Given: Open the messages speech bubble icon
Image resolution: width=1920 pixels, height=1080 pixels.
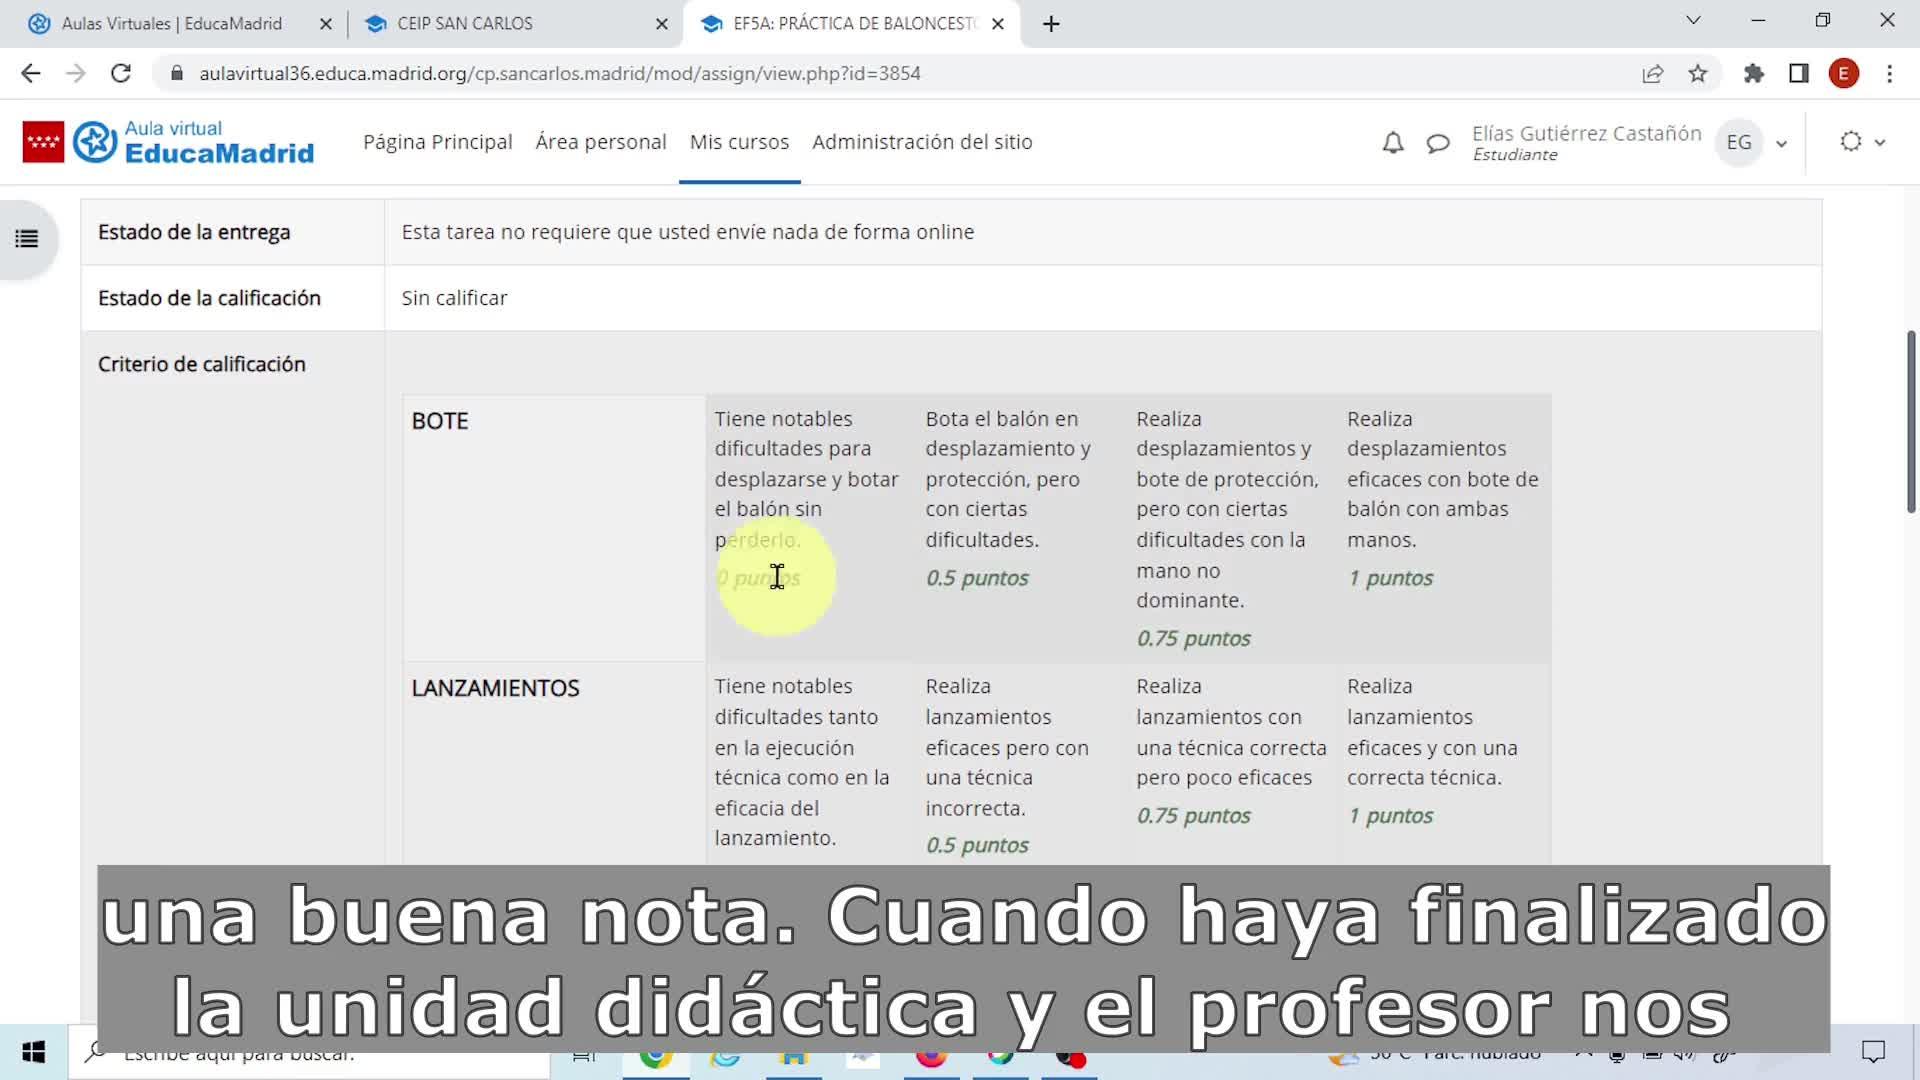Looking at the screenshot, I should click(x=1438, y=143).
